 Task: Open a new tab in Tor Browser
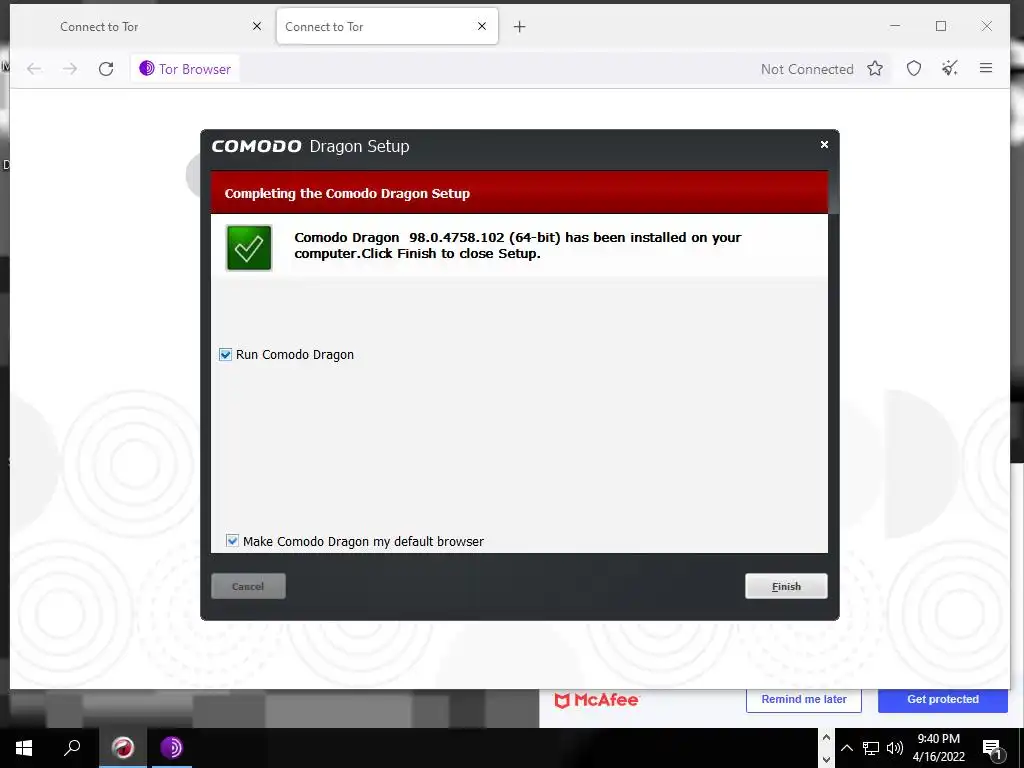click(x=519, y=27)
